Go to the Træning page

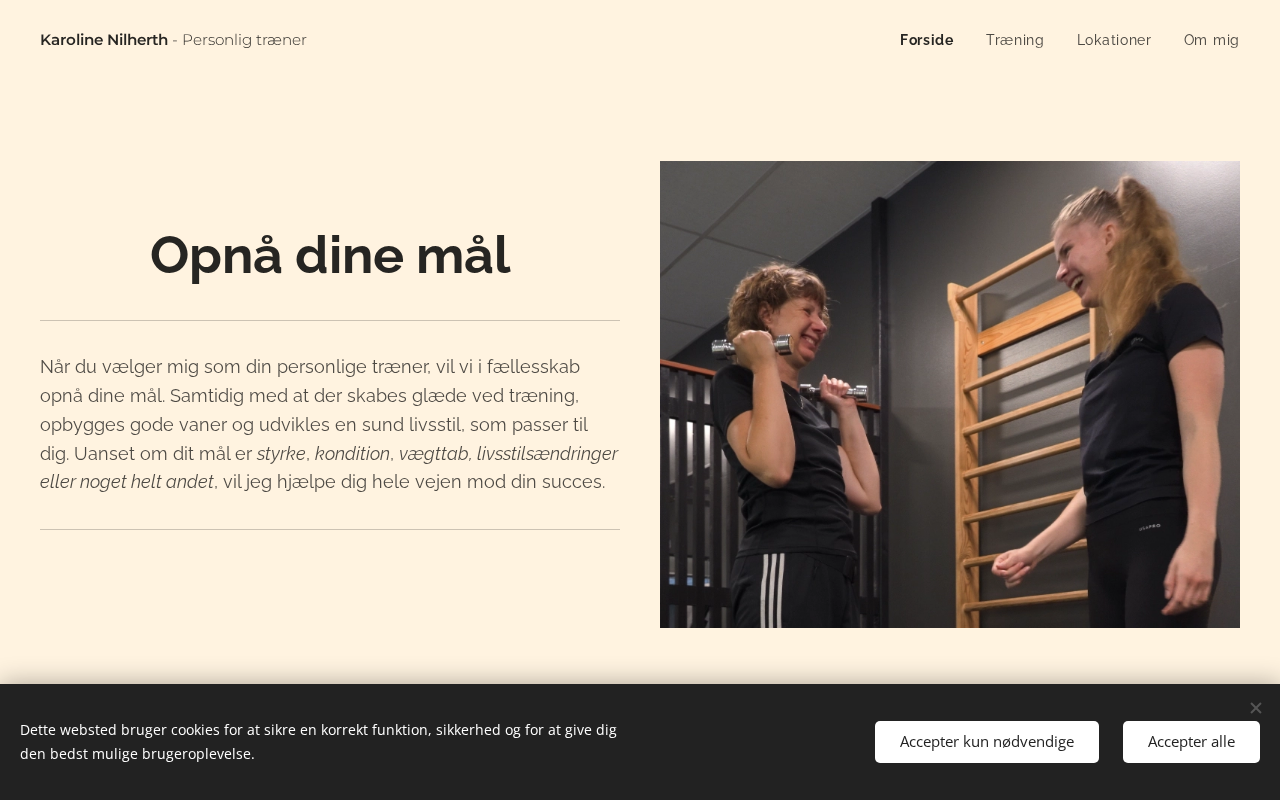pos(1015,40)
